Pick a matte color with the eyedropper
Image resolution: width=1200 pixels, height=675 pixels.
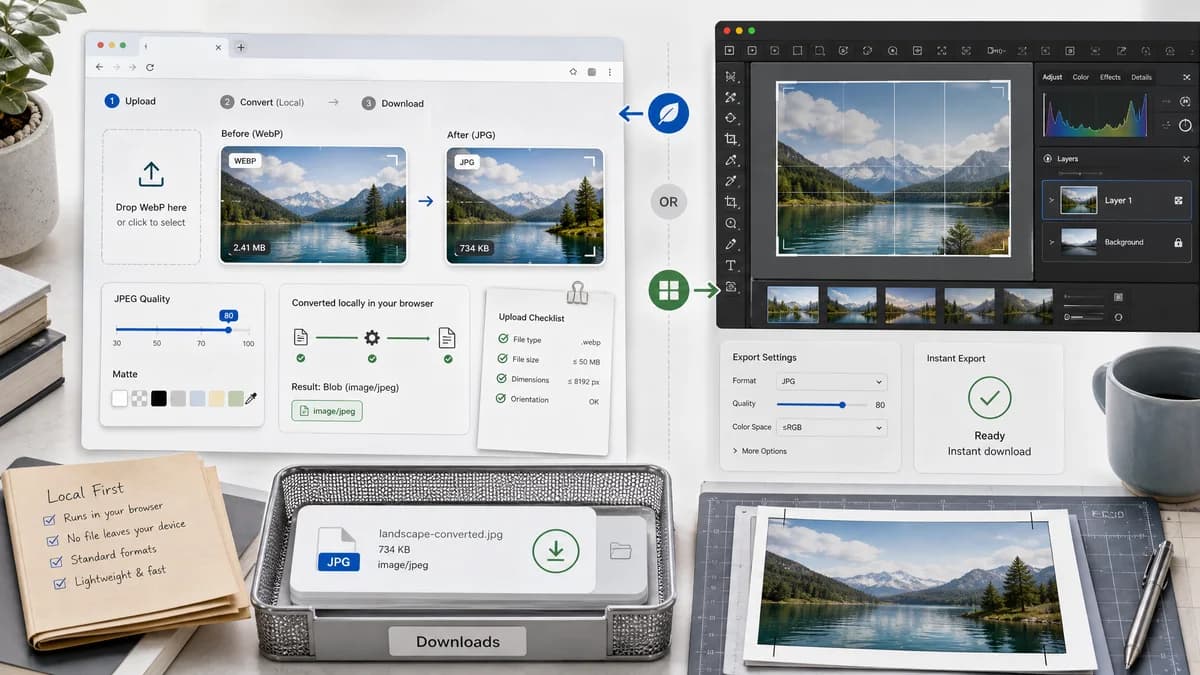251,398
